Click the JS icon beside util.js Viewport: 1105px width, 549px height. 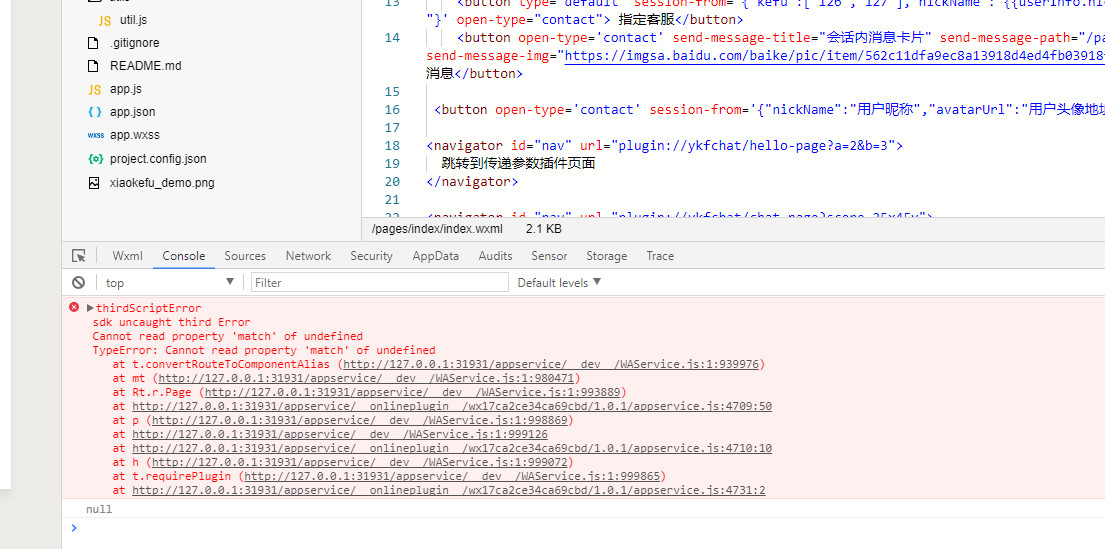tap(105, 20)
